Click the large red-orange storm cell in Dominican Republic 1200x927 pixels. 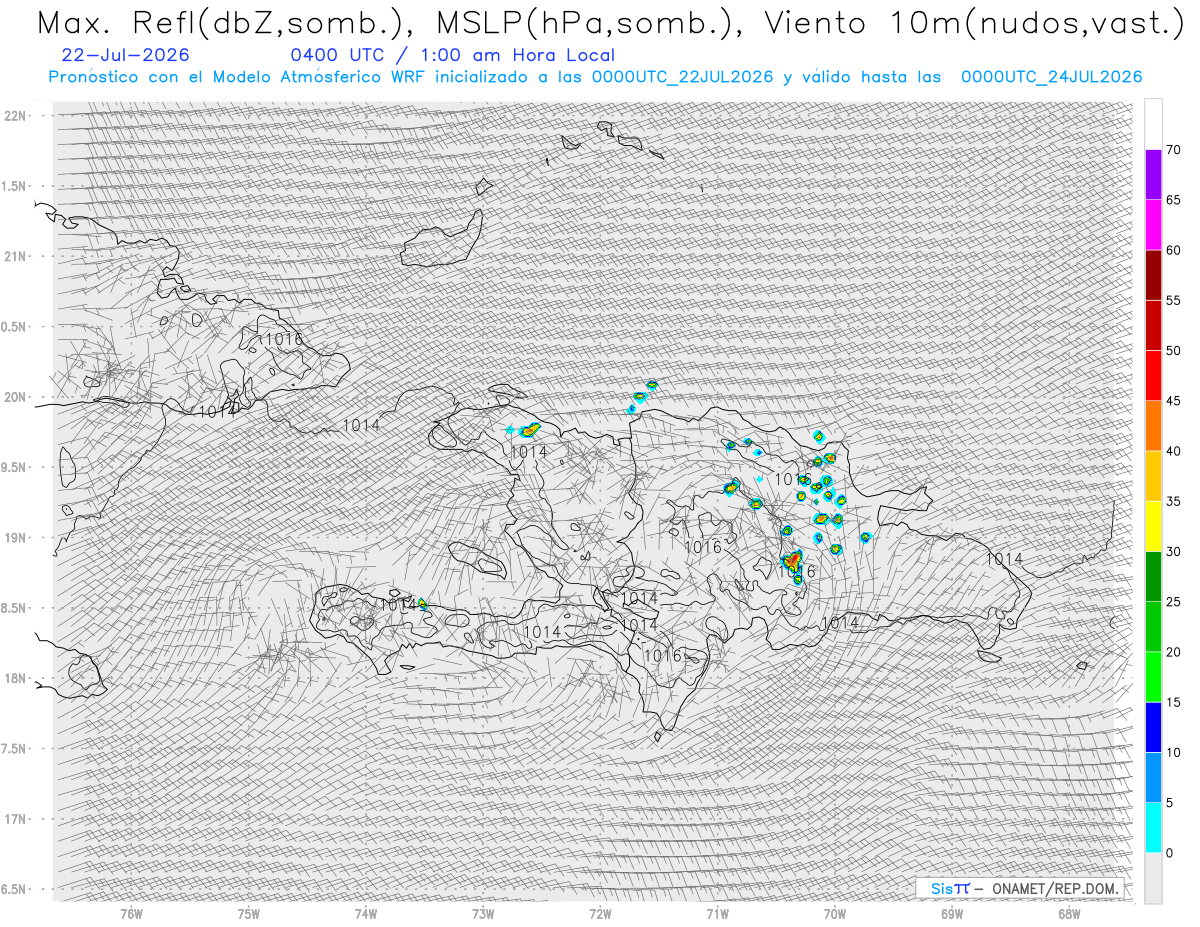coord(792,561)
